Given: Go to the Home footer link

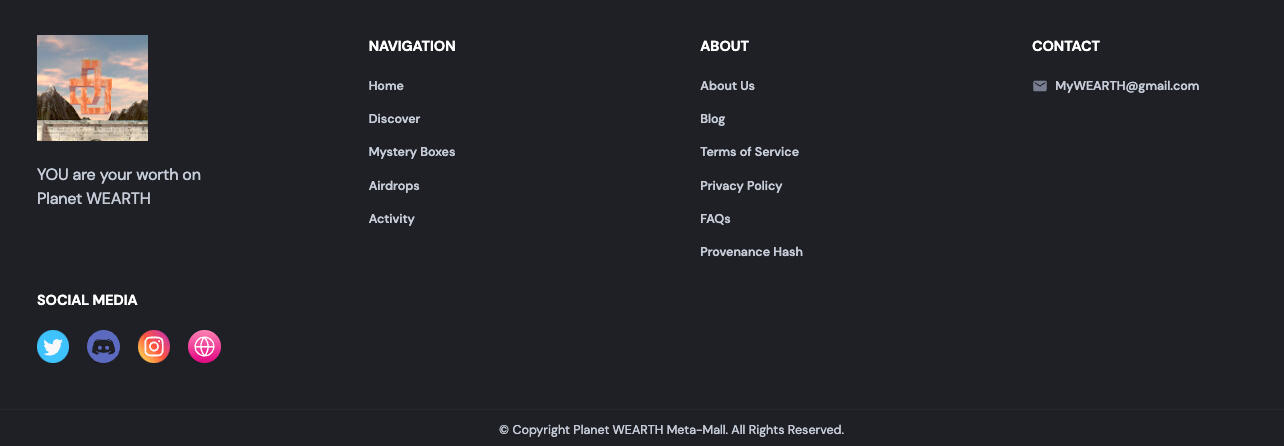Looking at the screenshot, I should (386, 86).
